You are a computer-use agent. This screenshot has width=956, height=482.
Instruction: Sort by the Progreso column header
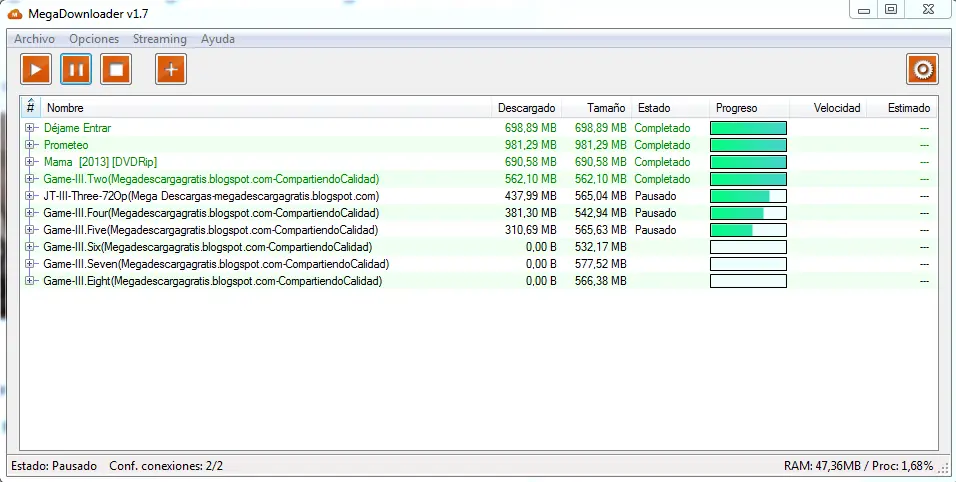click(749, 108)
